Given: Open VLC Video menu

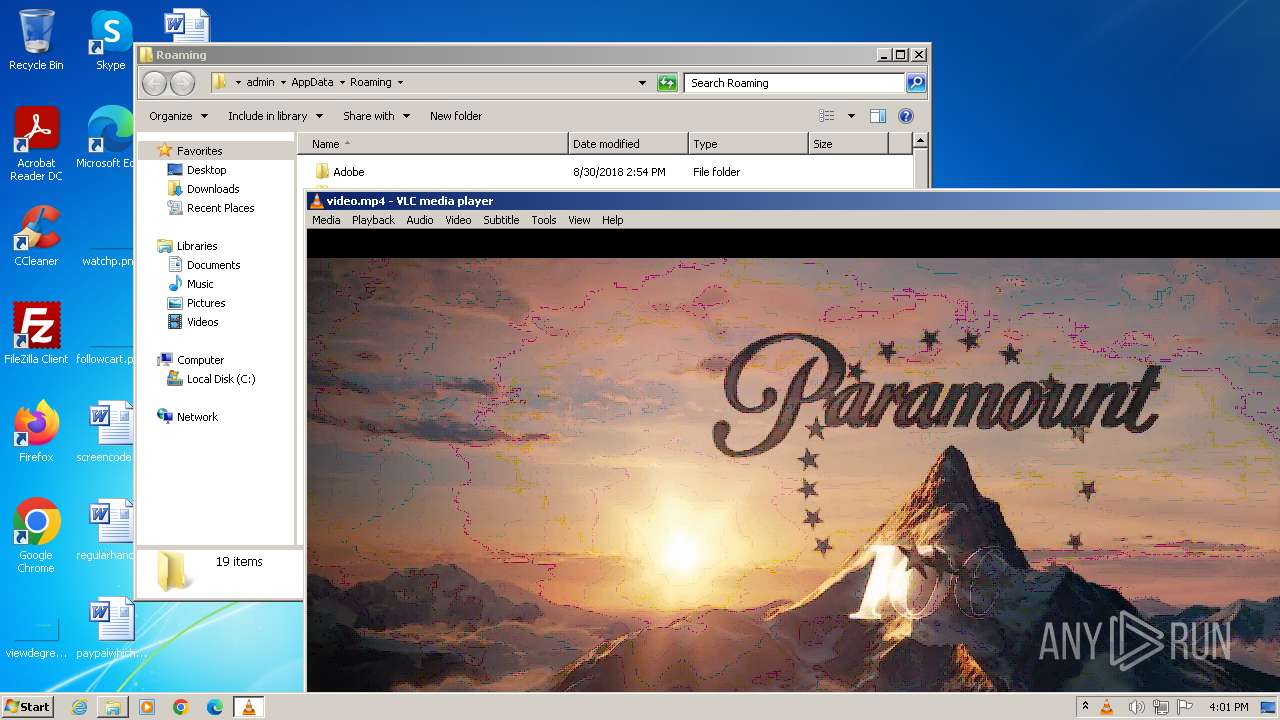Looking at the screenshot, I should coord(458,220).
